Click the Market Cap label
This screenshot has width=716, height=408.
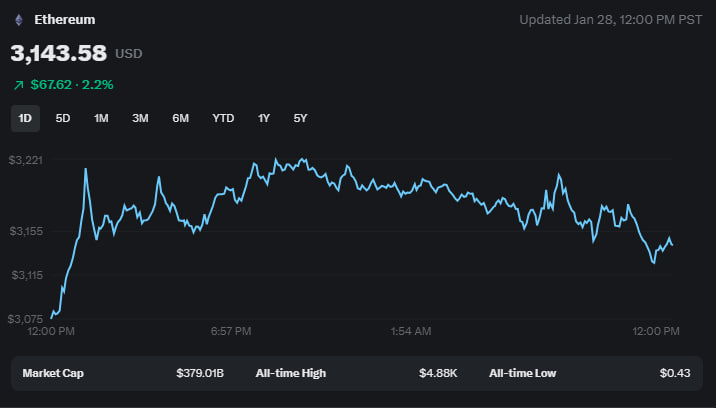pos(53,373)
